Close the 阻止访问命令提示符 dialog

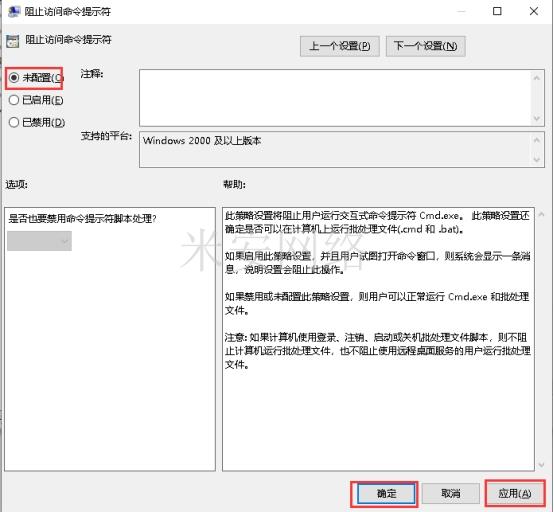coord(534,11)
